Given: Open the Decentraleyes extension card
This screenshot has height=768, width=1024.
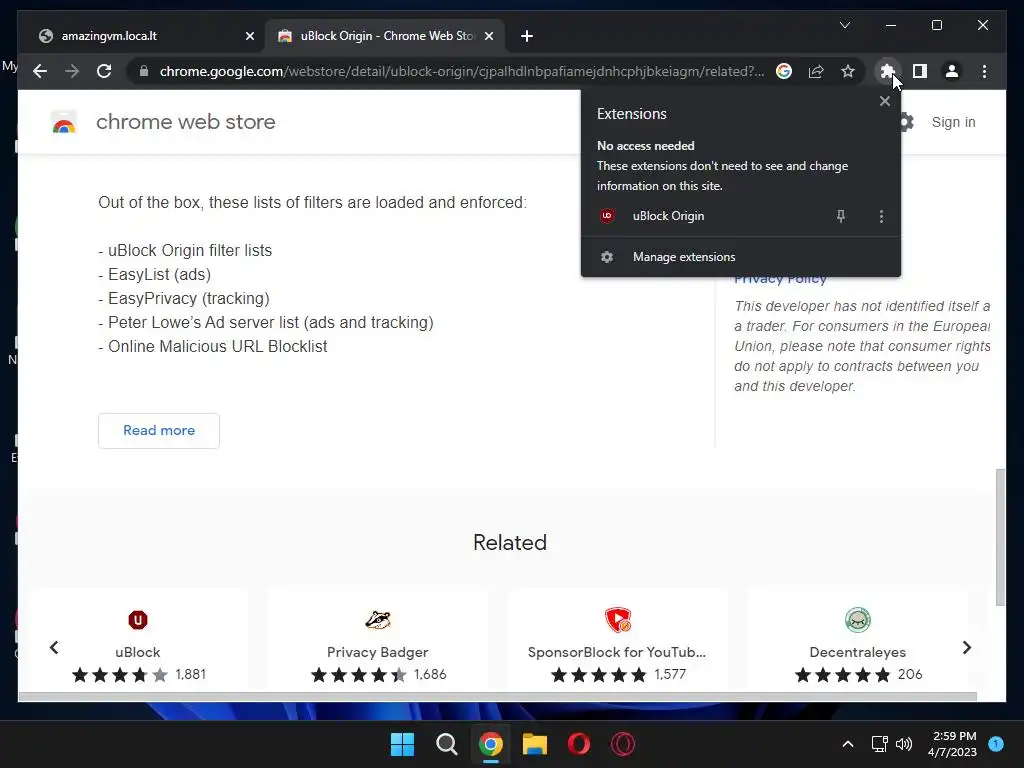Looking at the screenshot, I should tap(858, 640).
